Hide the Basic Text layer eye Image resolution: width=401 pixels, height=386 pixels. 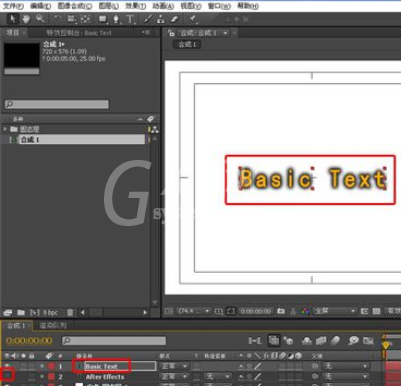click(7, 366)
